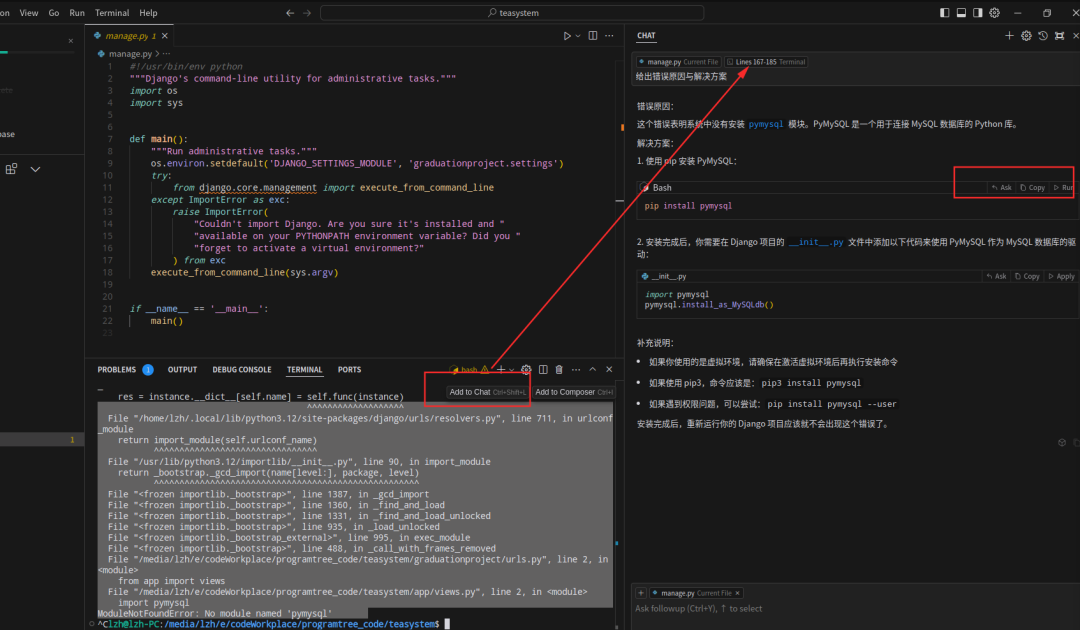
Task: Click the ModuleNotFoundError line in terminal
Action: pos(214,613)
